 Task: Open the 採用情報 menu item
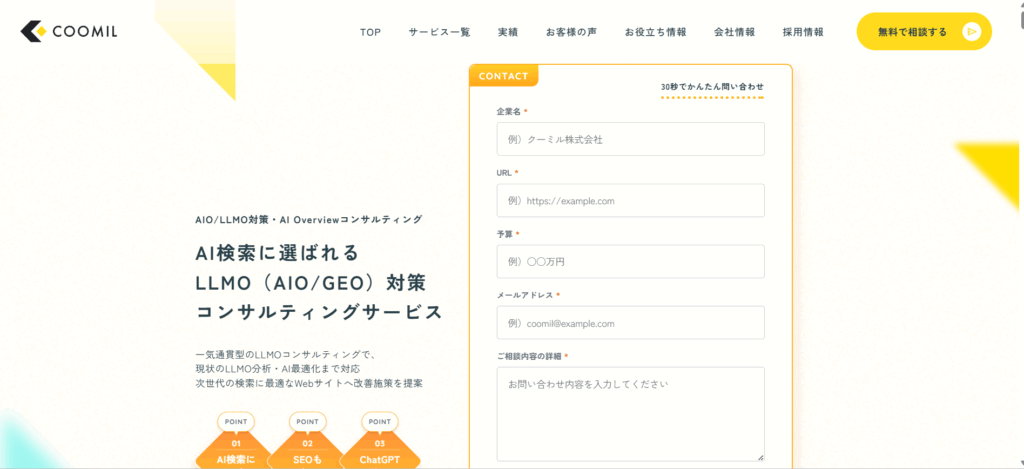click(803, 32)
